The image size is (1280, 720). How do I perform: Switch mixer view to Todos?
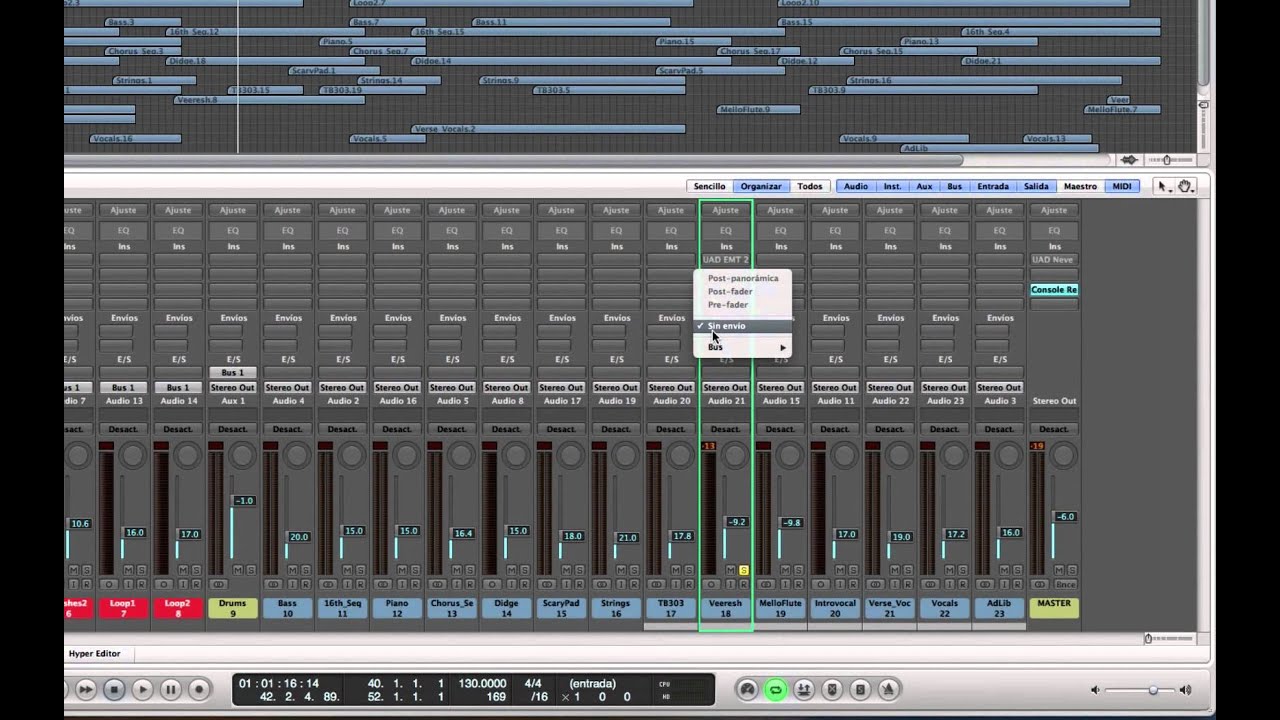810,186
